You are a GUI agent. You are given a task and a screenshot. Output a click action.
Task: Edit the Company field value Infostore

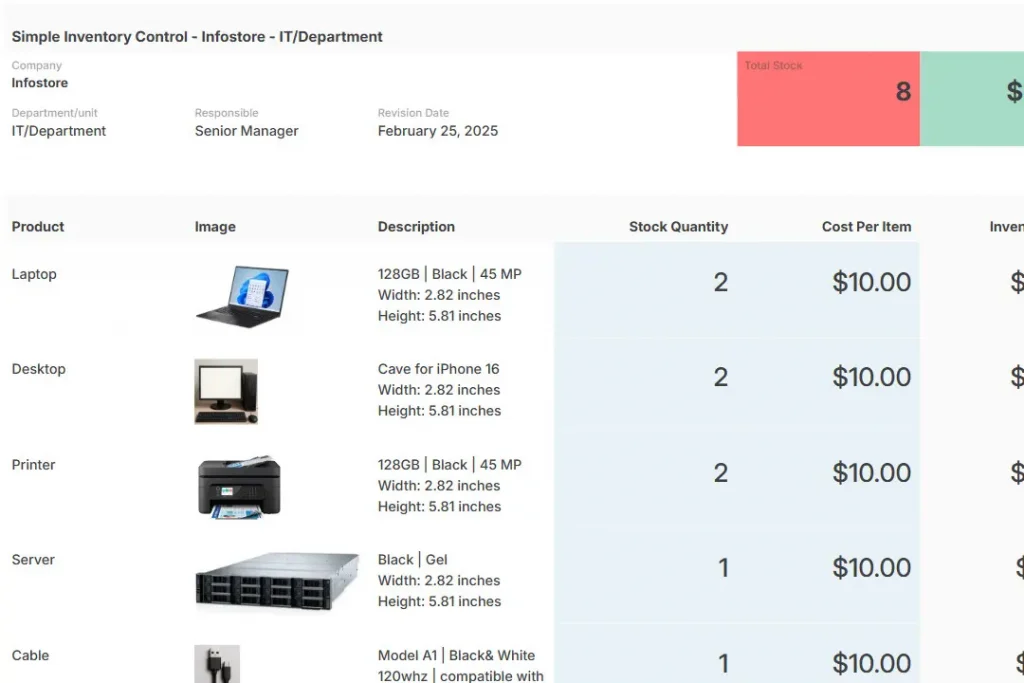coord(40,83)
